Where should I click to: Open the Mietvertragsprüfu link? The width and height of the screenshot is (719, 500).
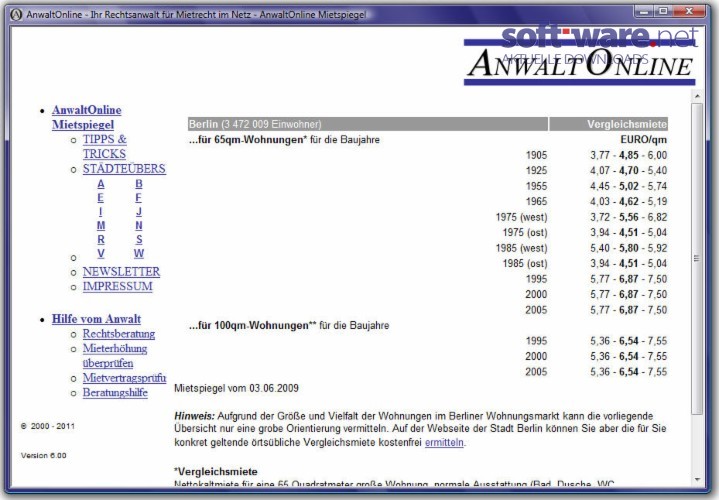[124, 378]
